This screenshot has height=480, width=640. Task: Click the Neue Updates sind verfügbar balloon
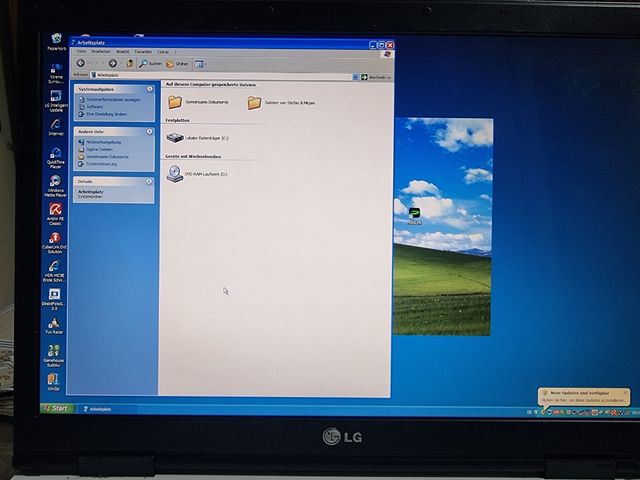click(x=583, y=396)
